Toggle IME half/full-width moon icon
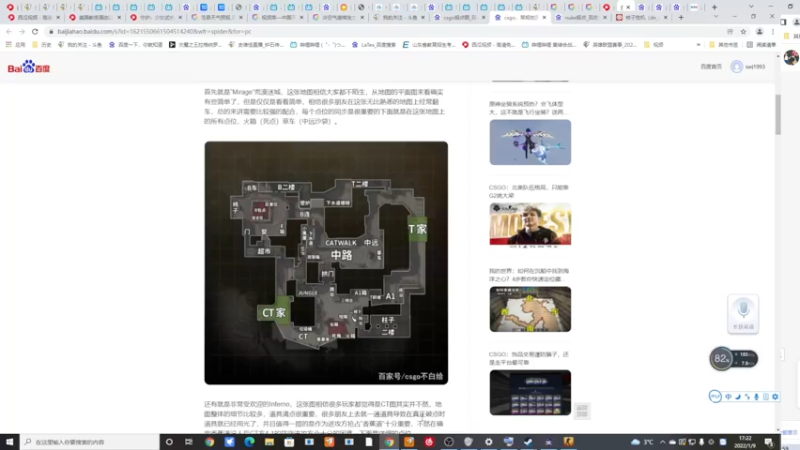This screenshot has width=800, height=450. tap(738, 396)
